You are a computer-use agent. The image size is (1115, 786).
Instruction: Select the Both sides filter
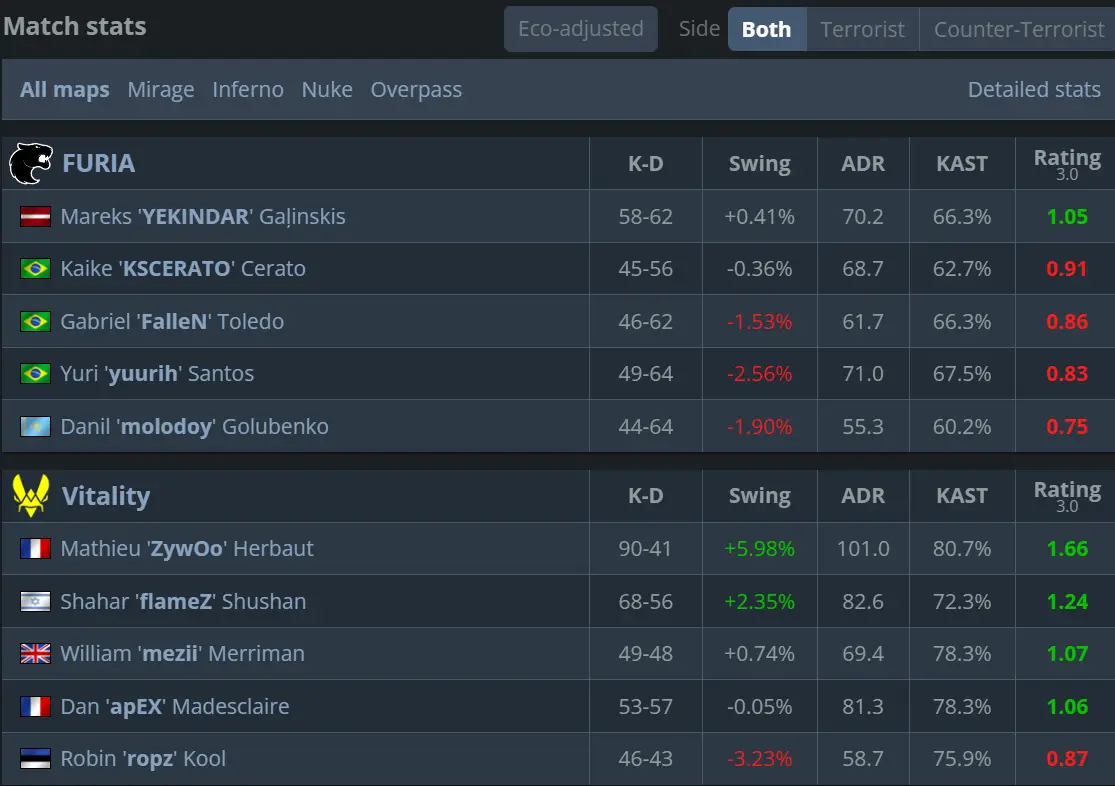pyautogui.click(x=766, y=29)
